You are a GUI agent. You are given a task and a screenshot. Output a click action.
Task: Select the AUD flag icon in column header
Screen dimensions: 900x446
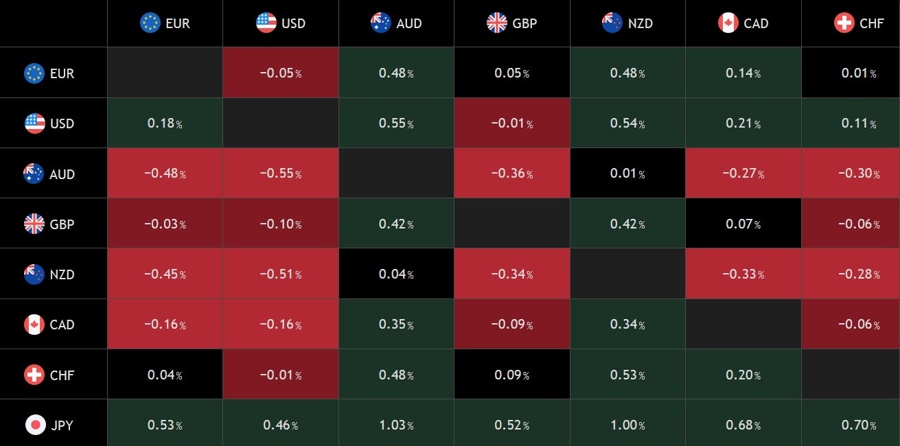381,22
